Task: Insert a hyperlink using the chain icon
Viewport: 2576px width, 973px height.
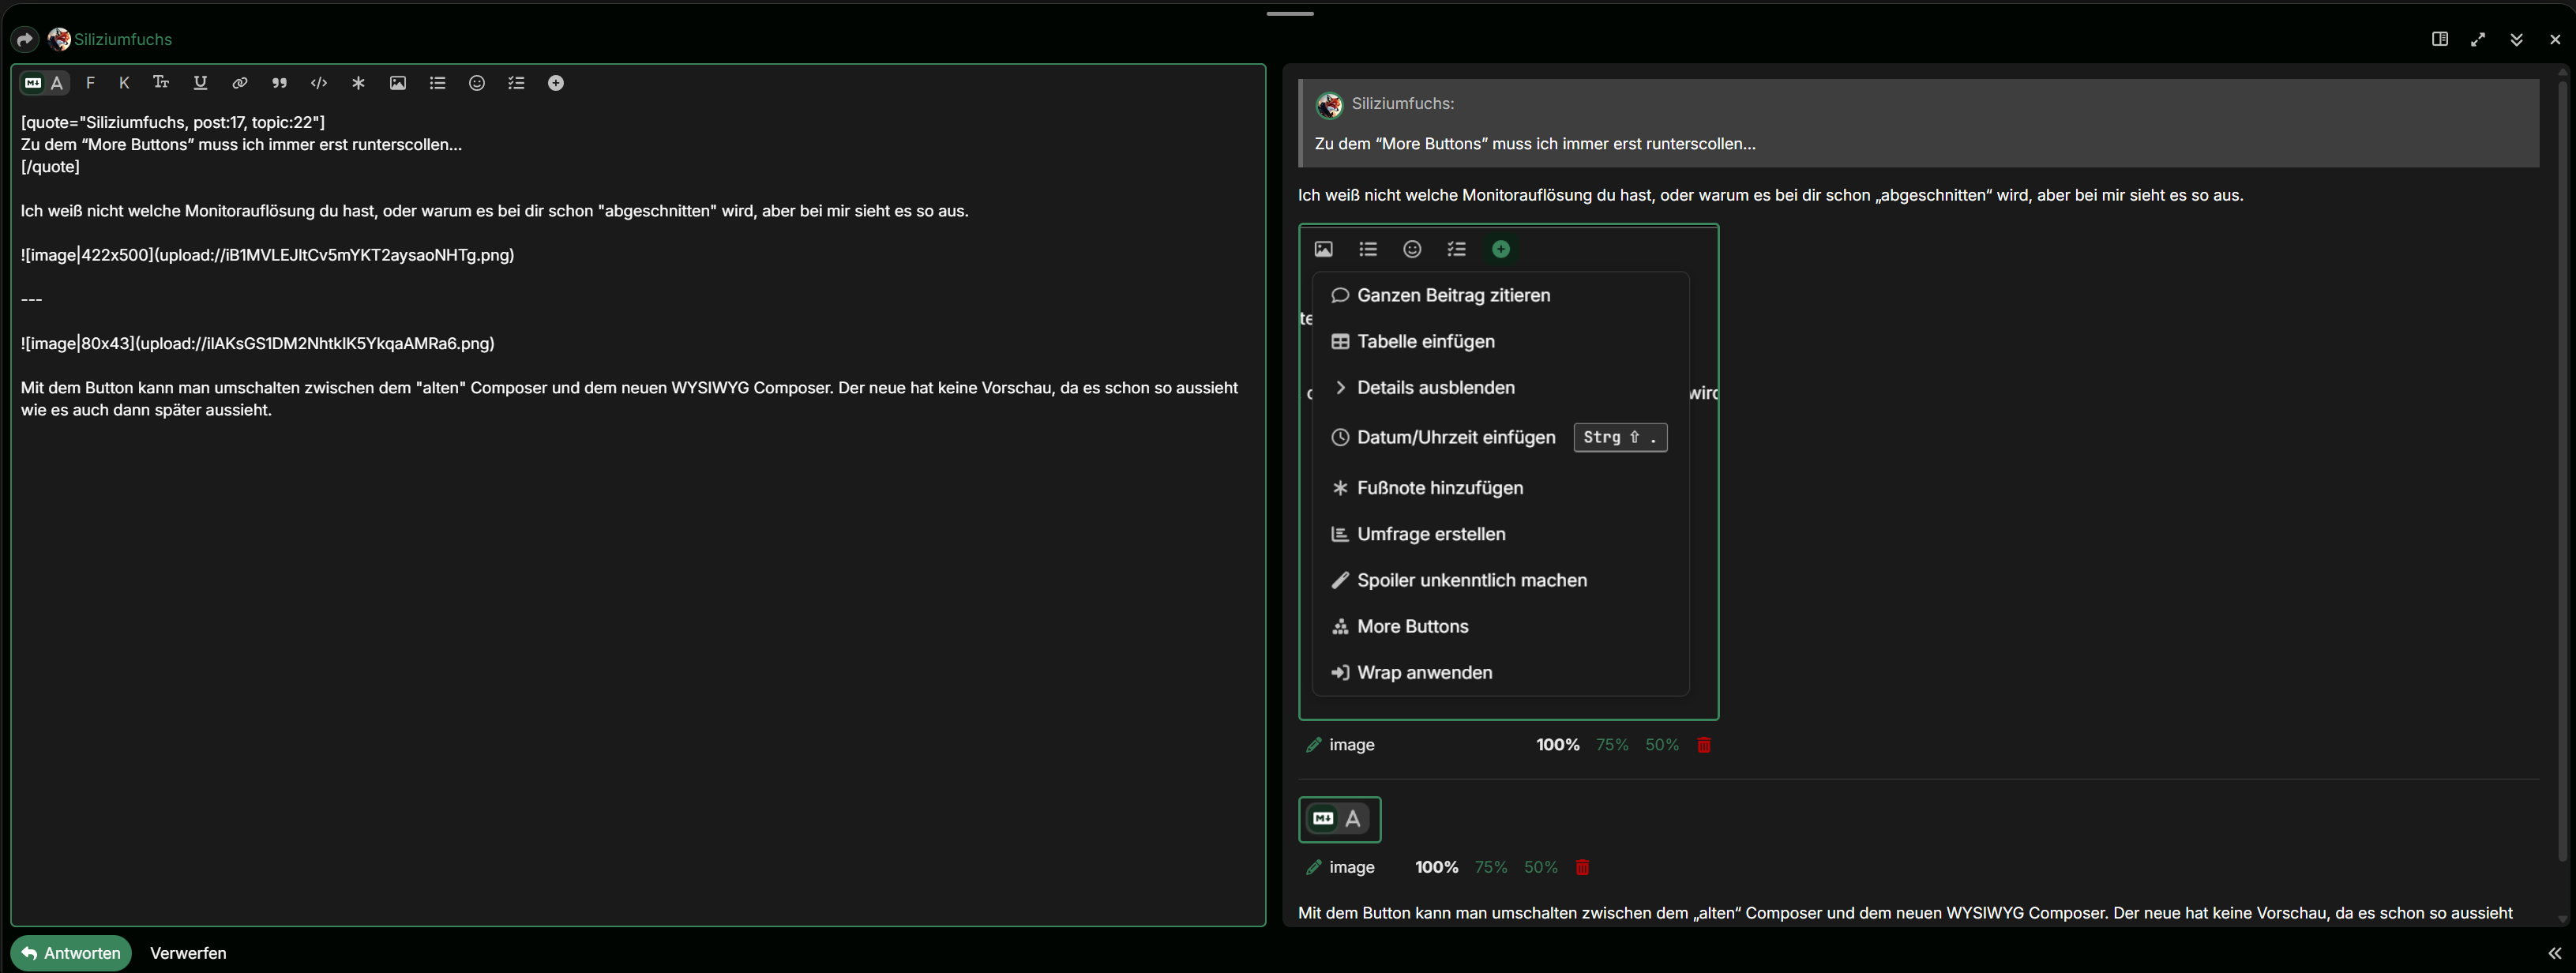Action: (240, 83)
